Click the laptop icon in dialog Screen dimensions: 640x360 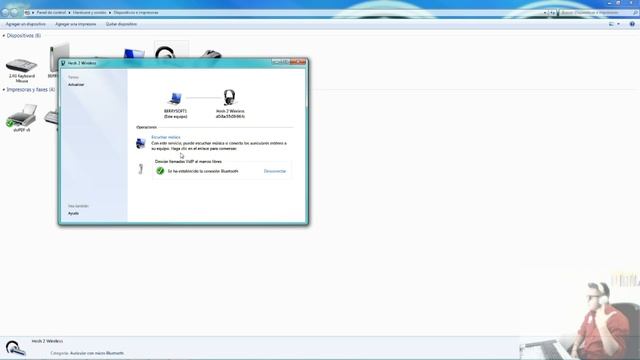(x=175, y=98)
